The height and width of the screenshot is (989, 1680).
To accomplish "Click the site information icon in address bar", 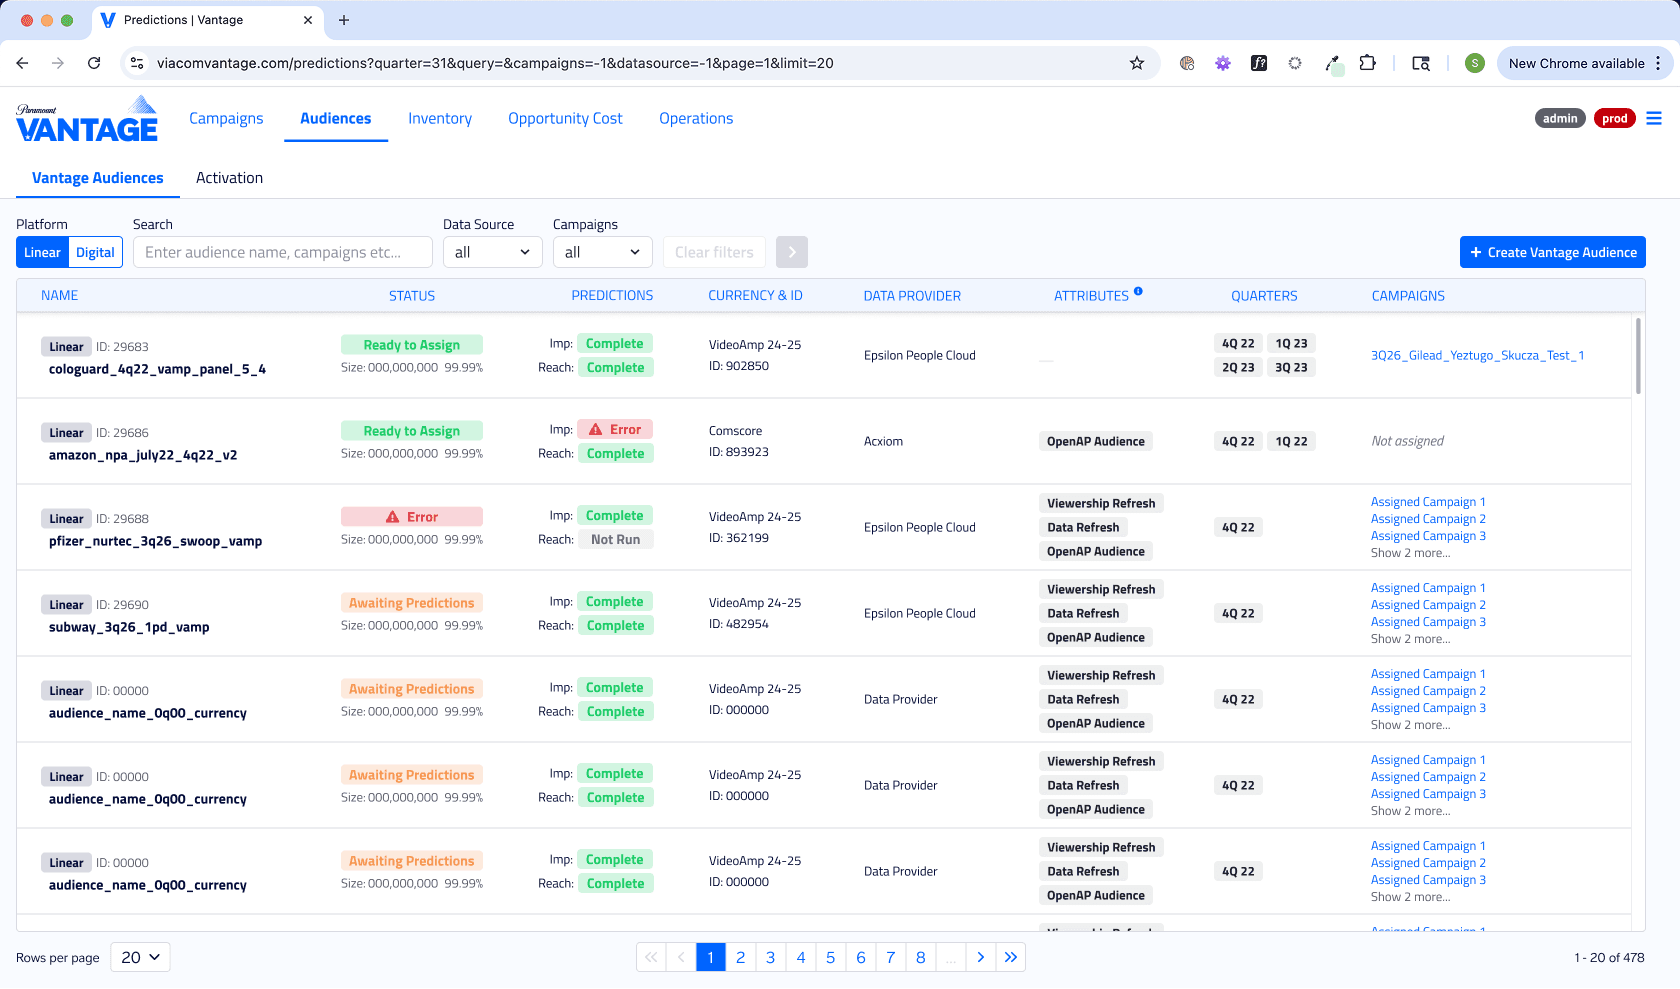I will tap(137, 63).
